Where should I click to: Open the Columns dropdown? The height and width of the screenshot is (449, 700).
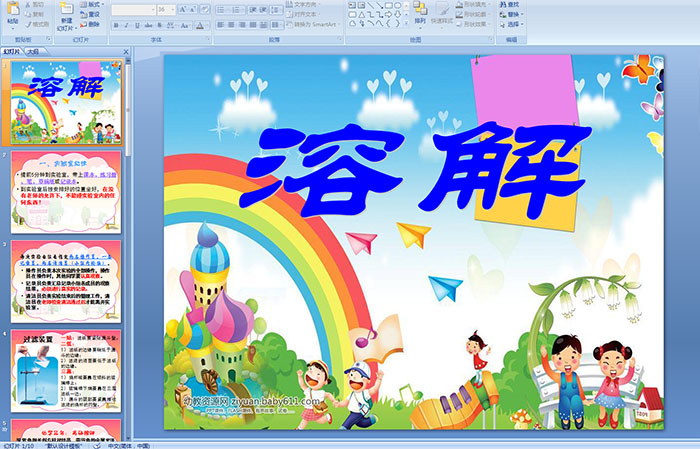(277, 25)
